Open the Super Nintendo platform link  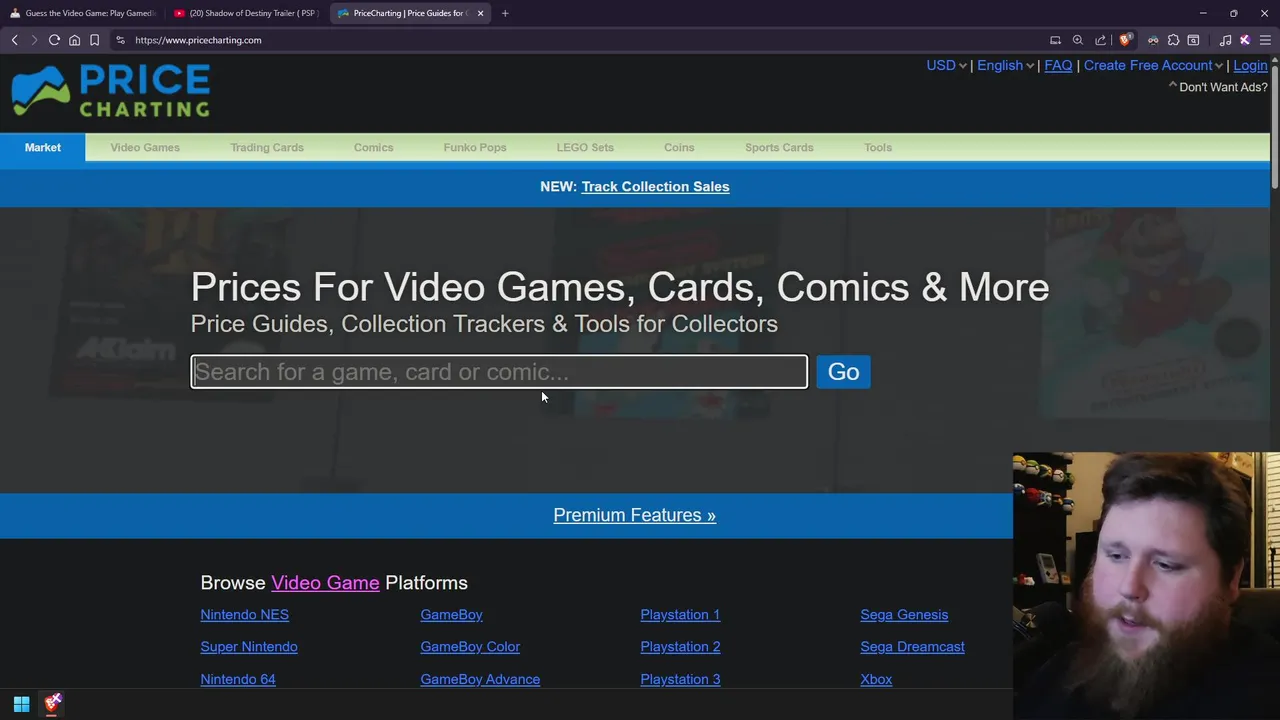click(x=249, y=647)
